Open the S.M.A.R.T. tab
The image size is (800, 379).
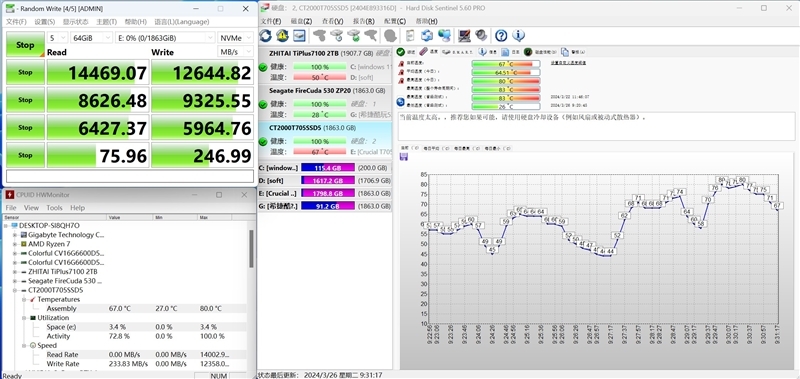(x=458, y=52)
